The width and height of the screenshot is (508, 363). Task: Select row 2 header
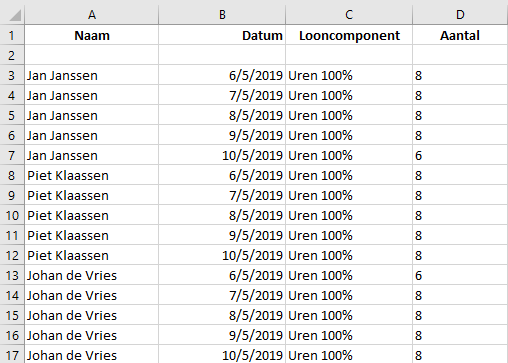coord(12,55)
